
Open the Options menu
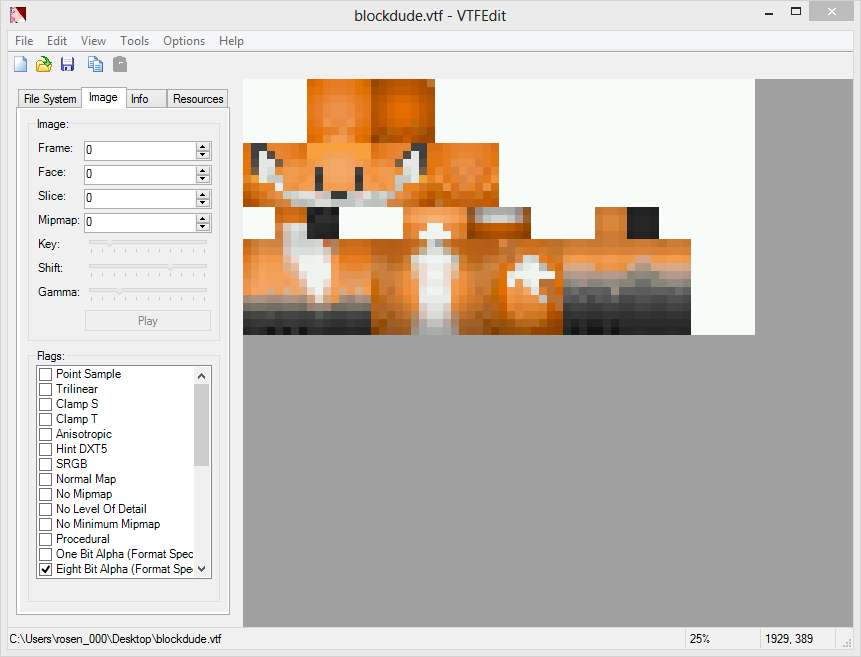pos(184,41)
